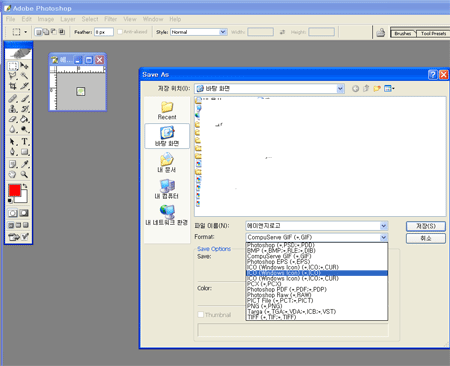The height and width of the screenshot is (366, 450).
Task: Select the Paint Bucket tool
Action: (24, 119)
